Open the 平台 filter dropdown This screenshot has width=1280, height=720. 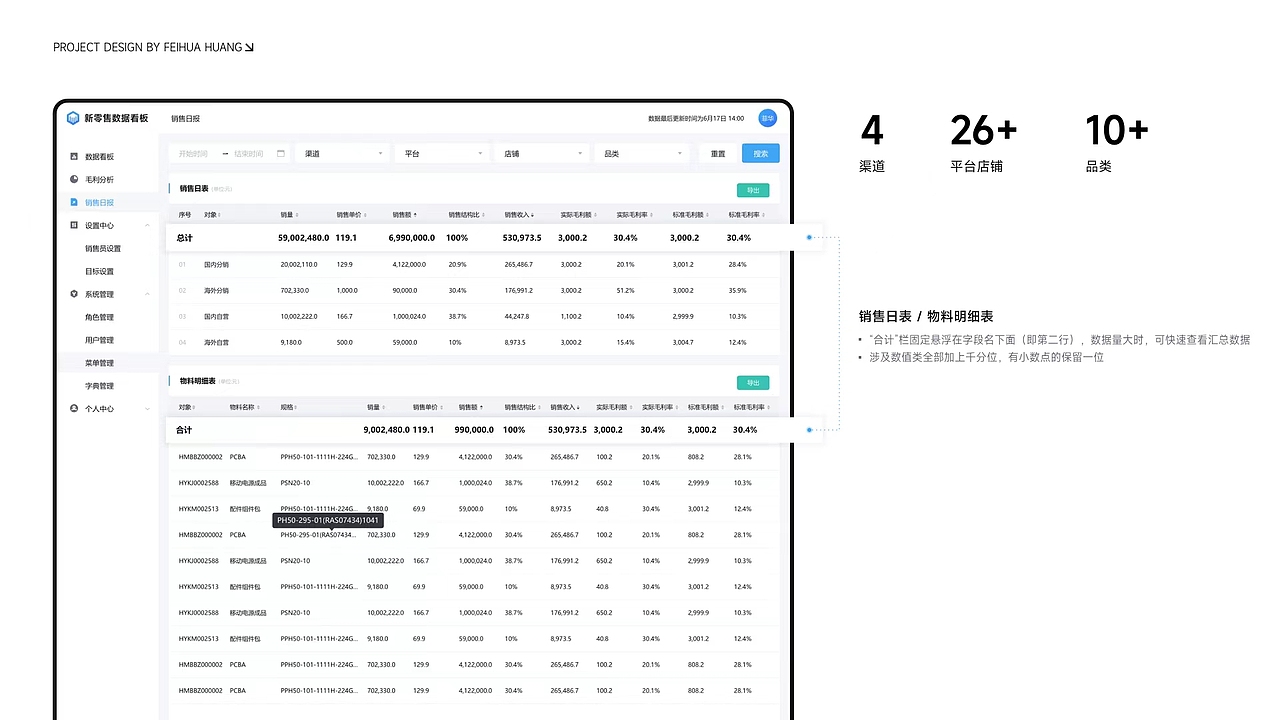(x=443, y=154)
